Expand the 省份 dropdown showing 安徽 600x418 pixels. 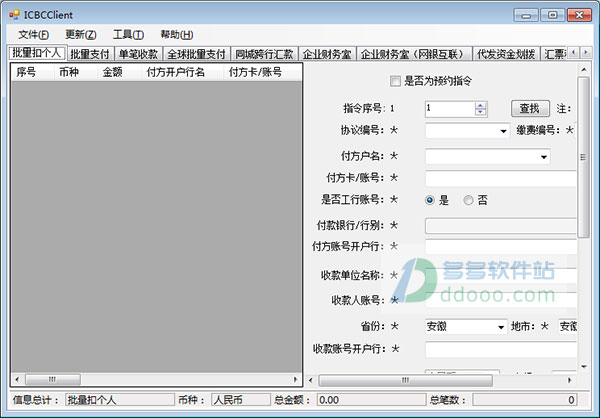point(501,327)
